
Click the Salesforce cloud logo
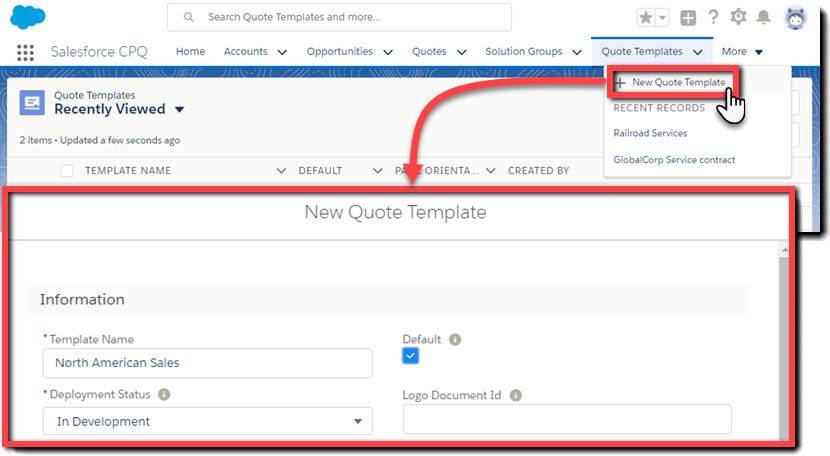tap(28, 17)
